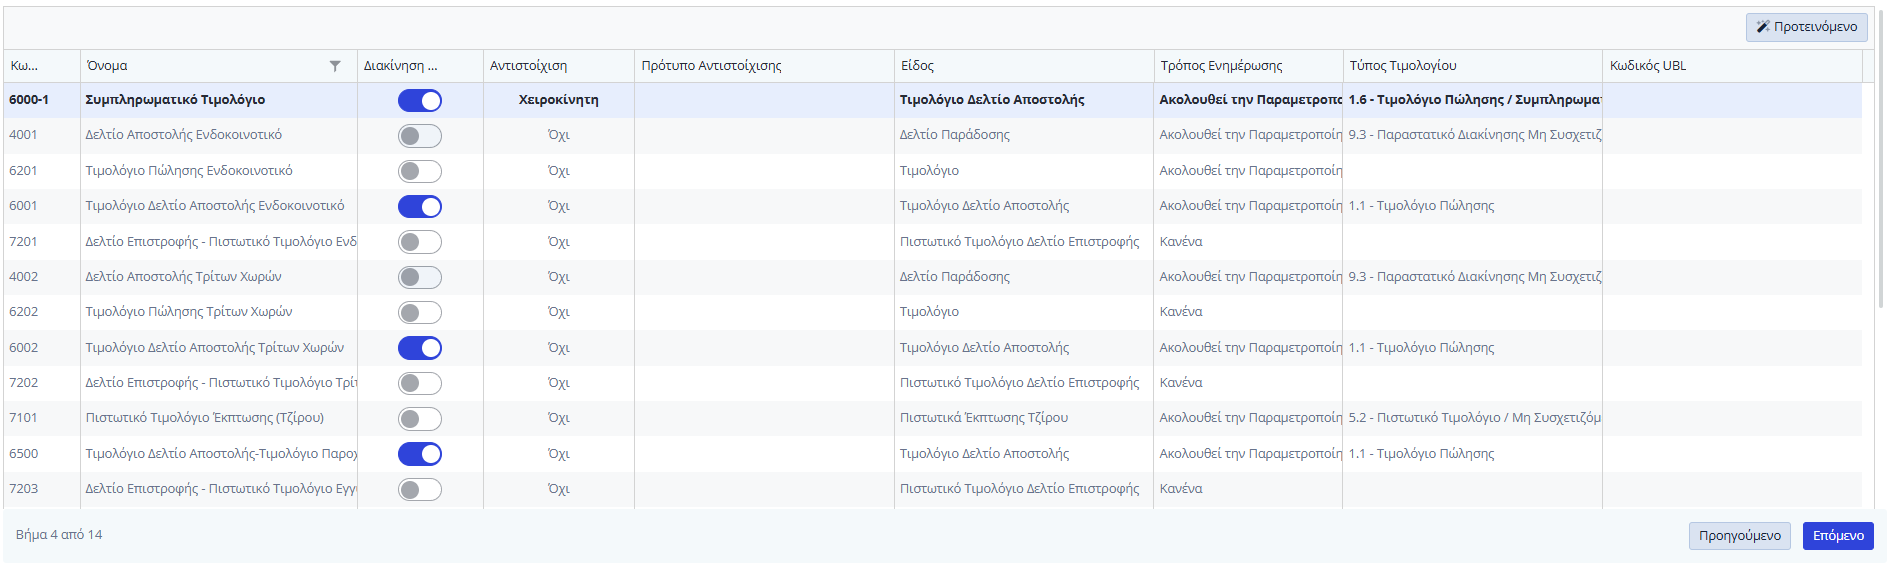Screen dimensions: 1888x571
Task: Go back with Προηγούμενο button
Action: coord(1739,536)
